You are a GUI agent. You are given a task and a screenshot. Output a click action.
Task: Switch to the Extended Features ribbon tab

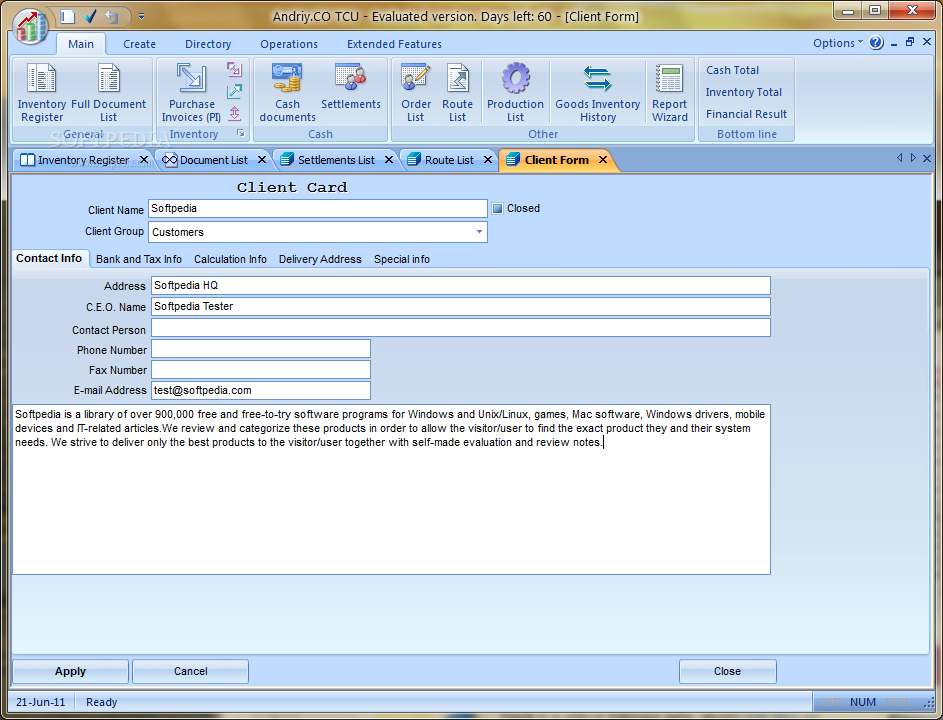[x=395, y=44]
